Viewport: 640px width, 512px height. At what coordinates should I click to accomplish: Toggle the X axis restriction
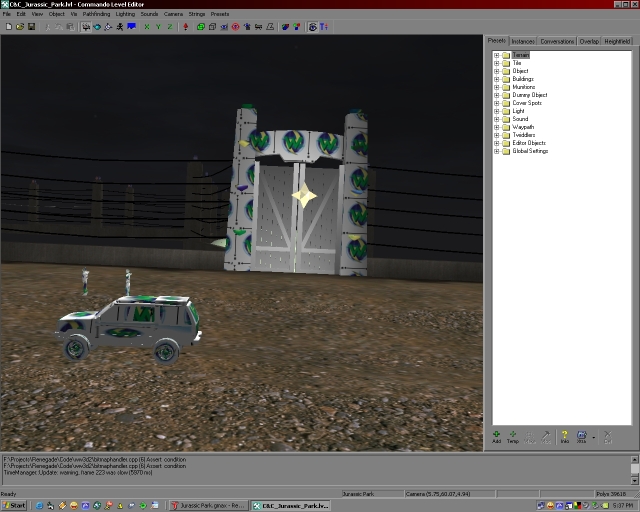tap(146, 27)
